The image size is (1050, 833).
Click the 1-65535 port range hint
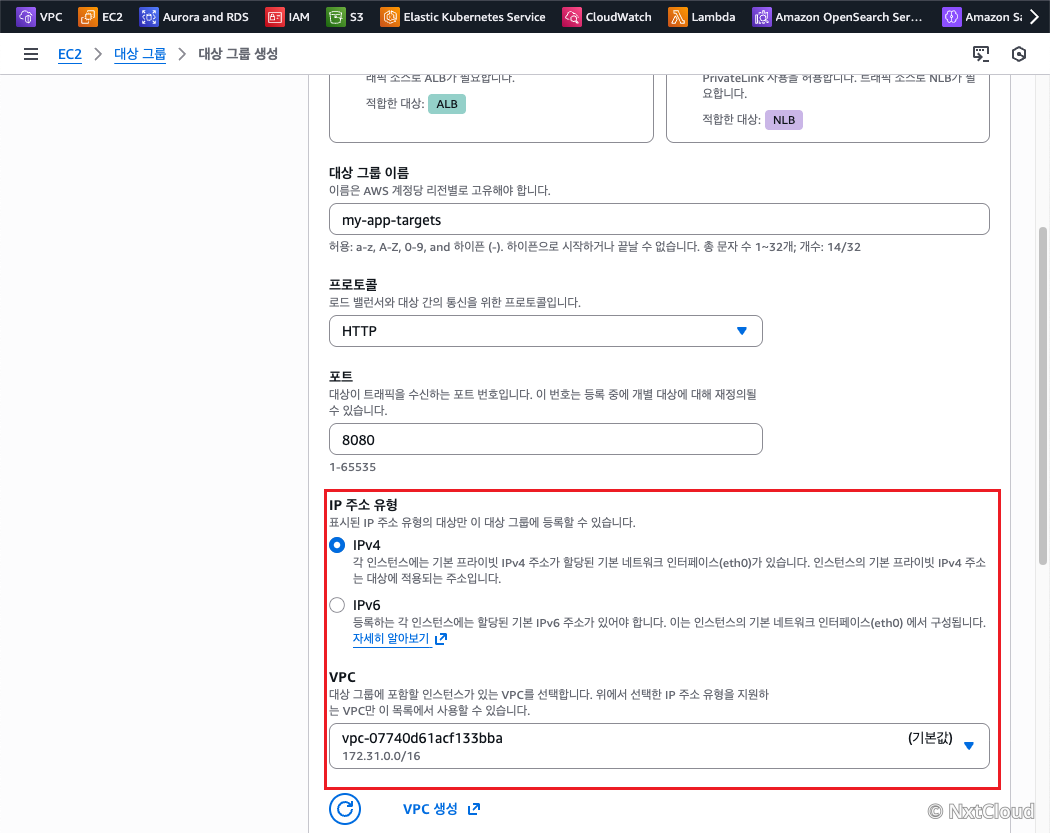352,467
